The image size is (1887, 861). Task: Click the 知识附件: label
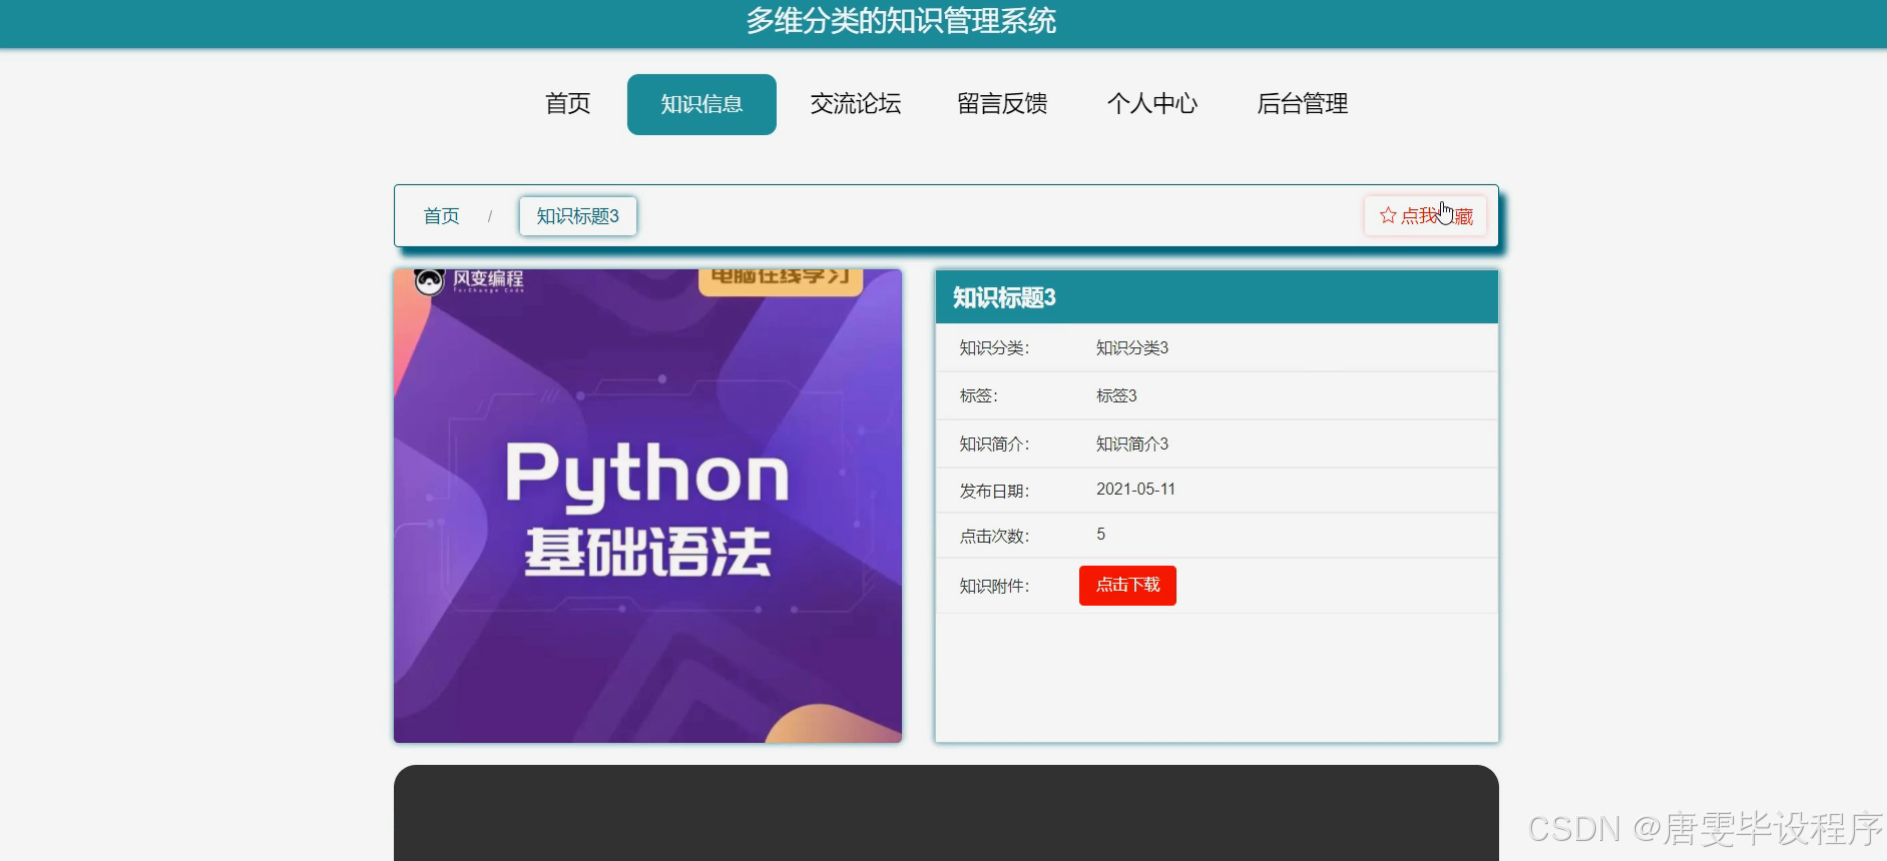[994, 586]
